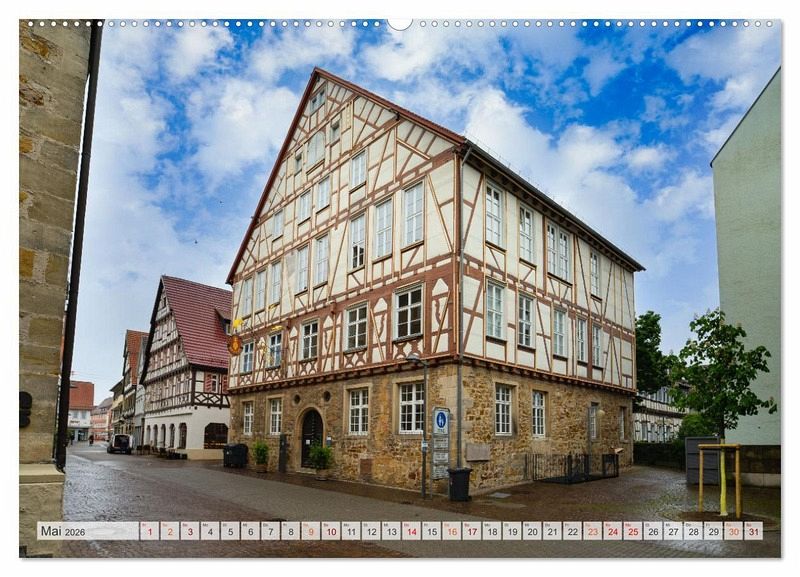The height and width of the screenshot is (577, 800).
Task: Select day 24 in the calendar strip
Action: point(613,531)
